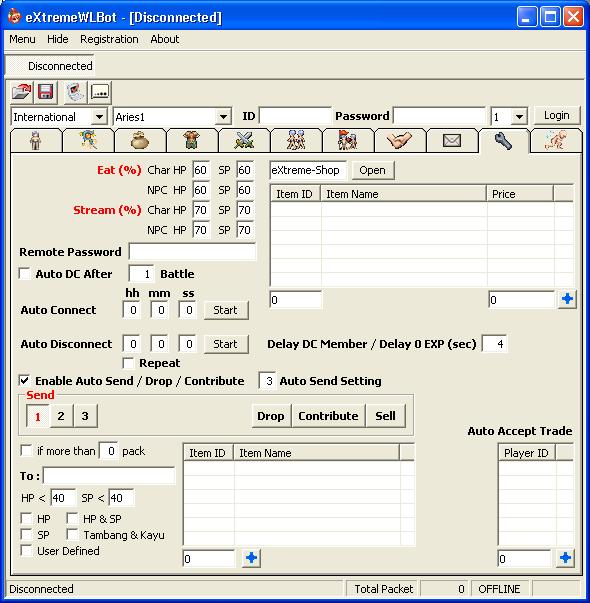
Task: Click the Delay DC Member seconds field
Action: coord(495,344)
